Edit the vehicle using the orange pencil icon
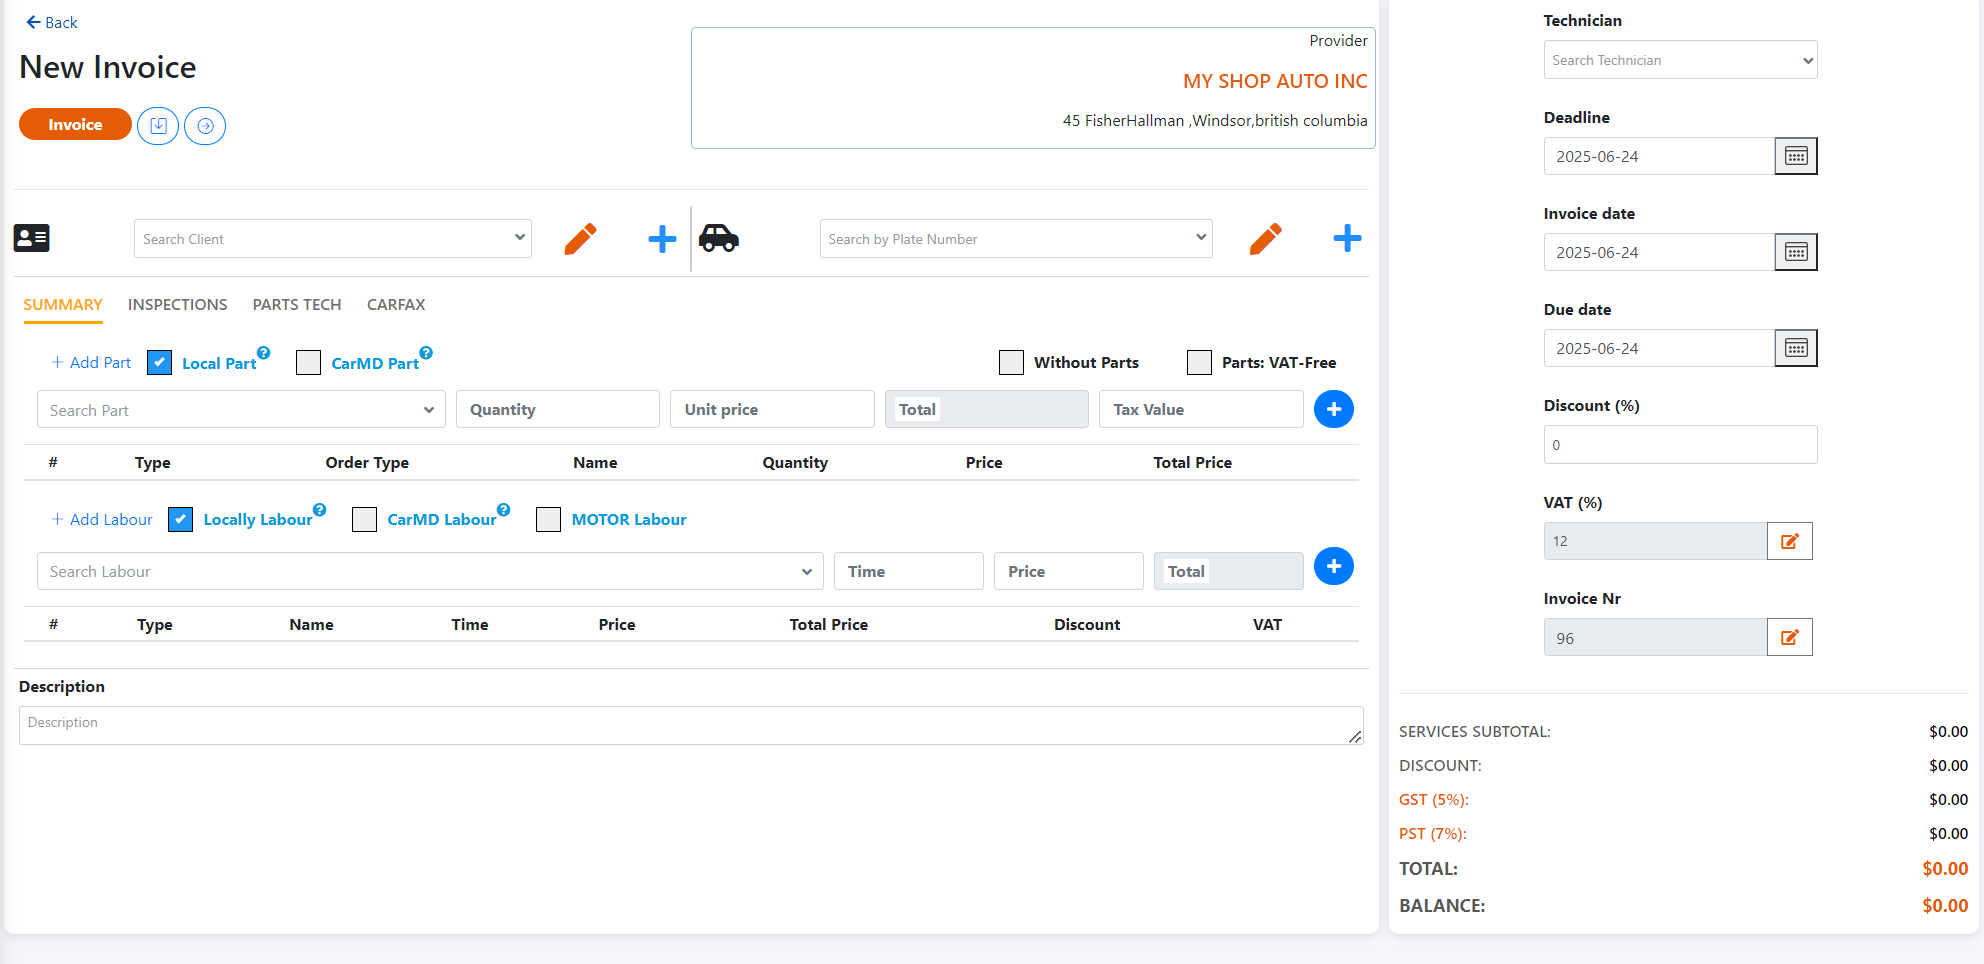This screenshot has width=1984, height=964. [1265, 239]
